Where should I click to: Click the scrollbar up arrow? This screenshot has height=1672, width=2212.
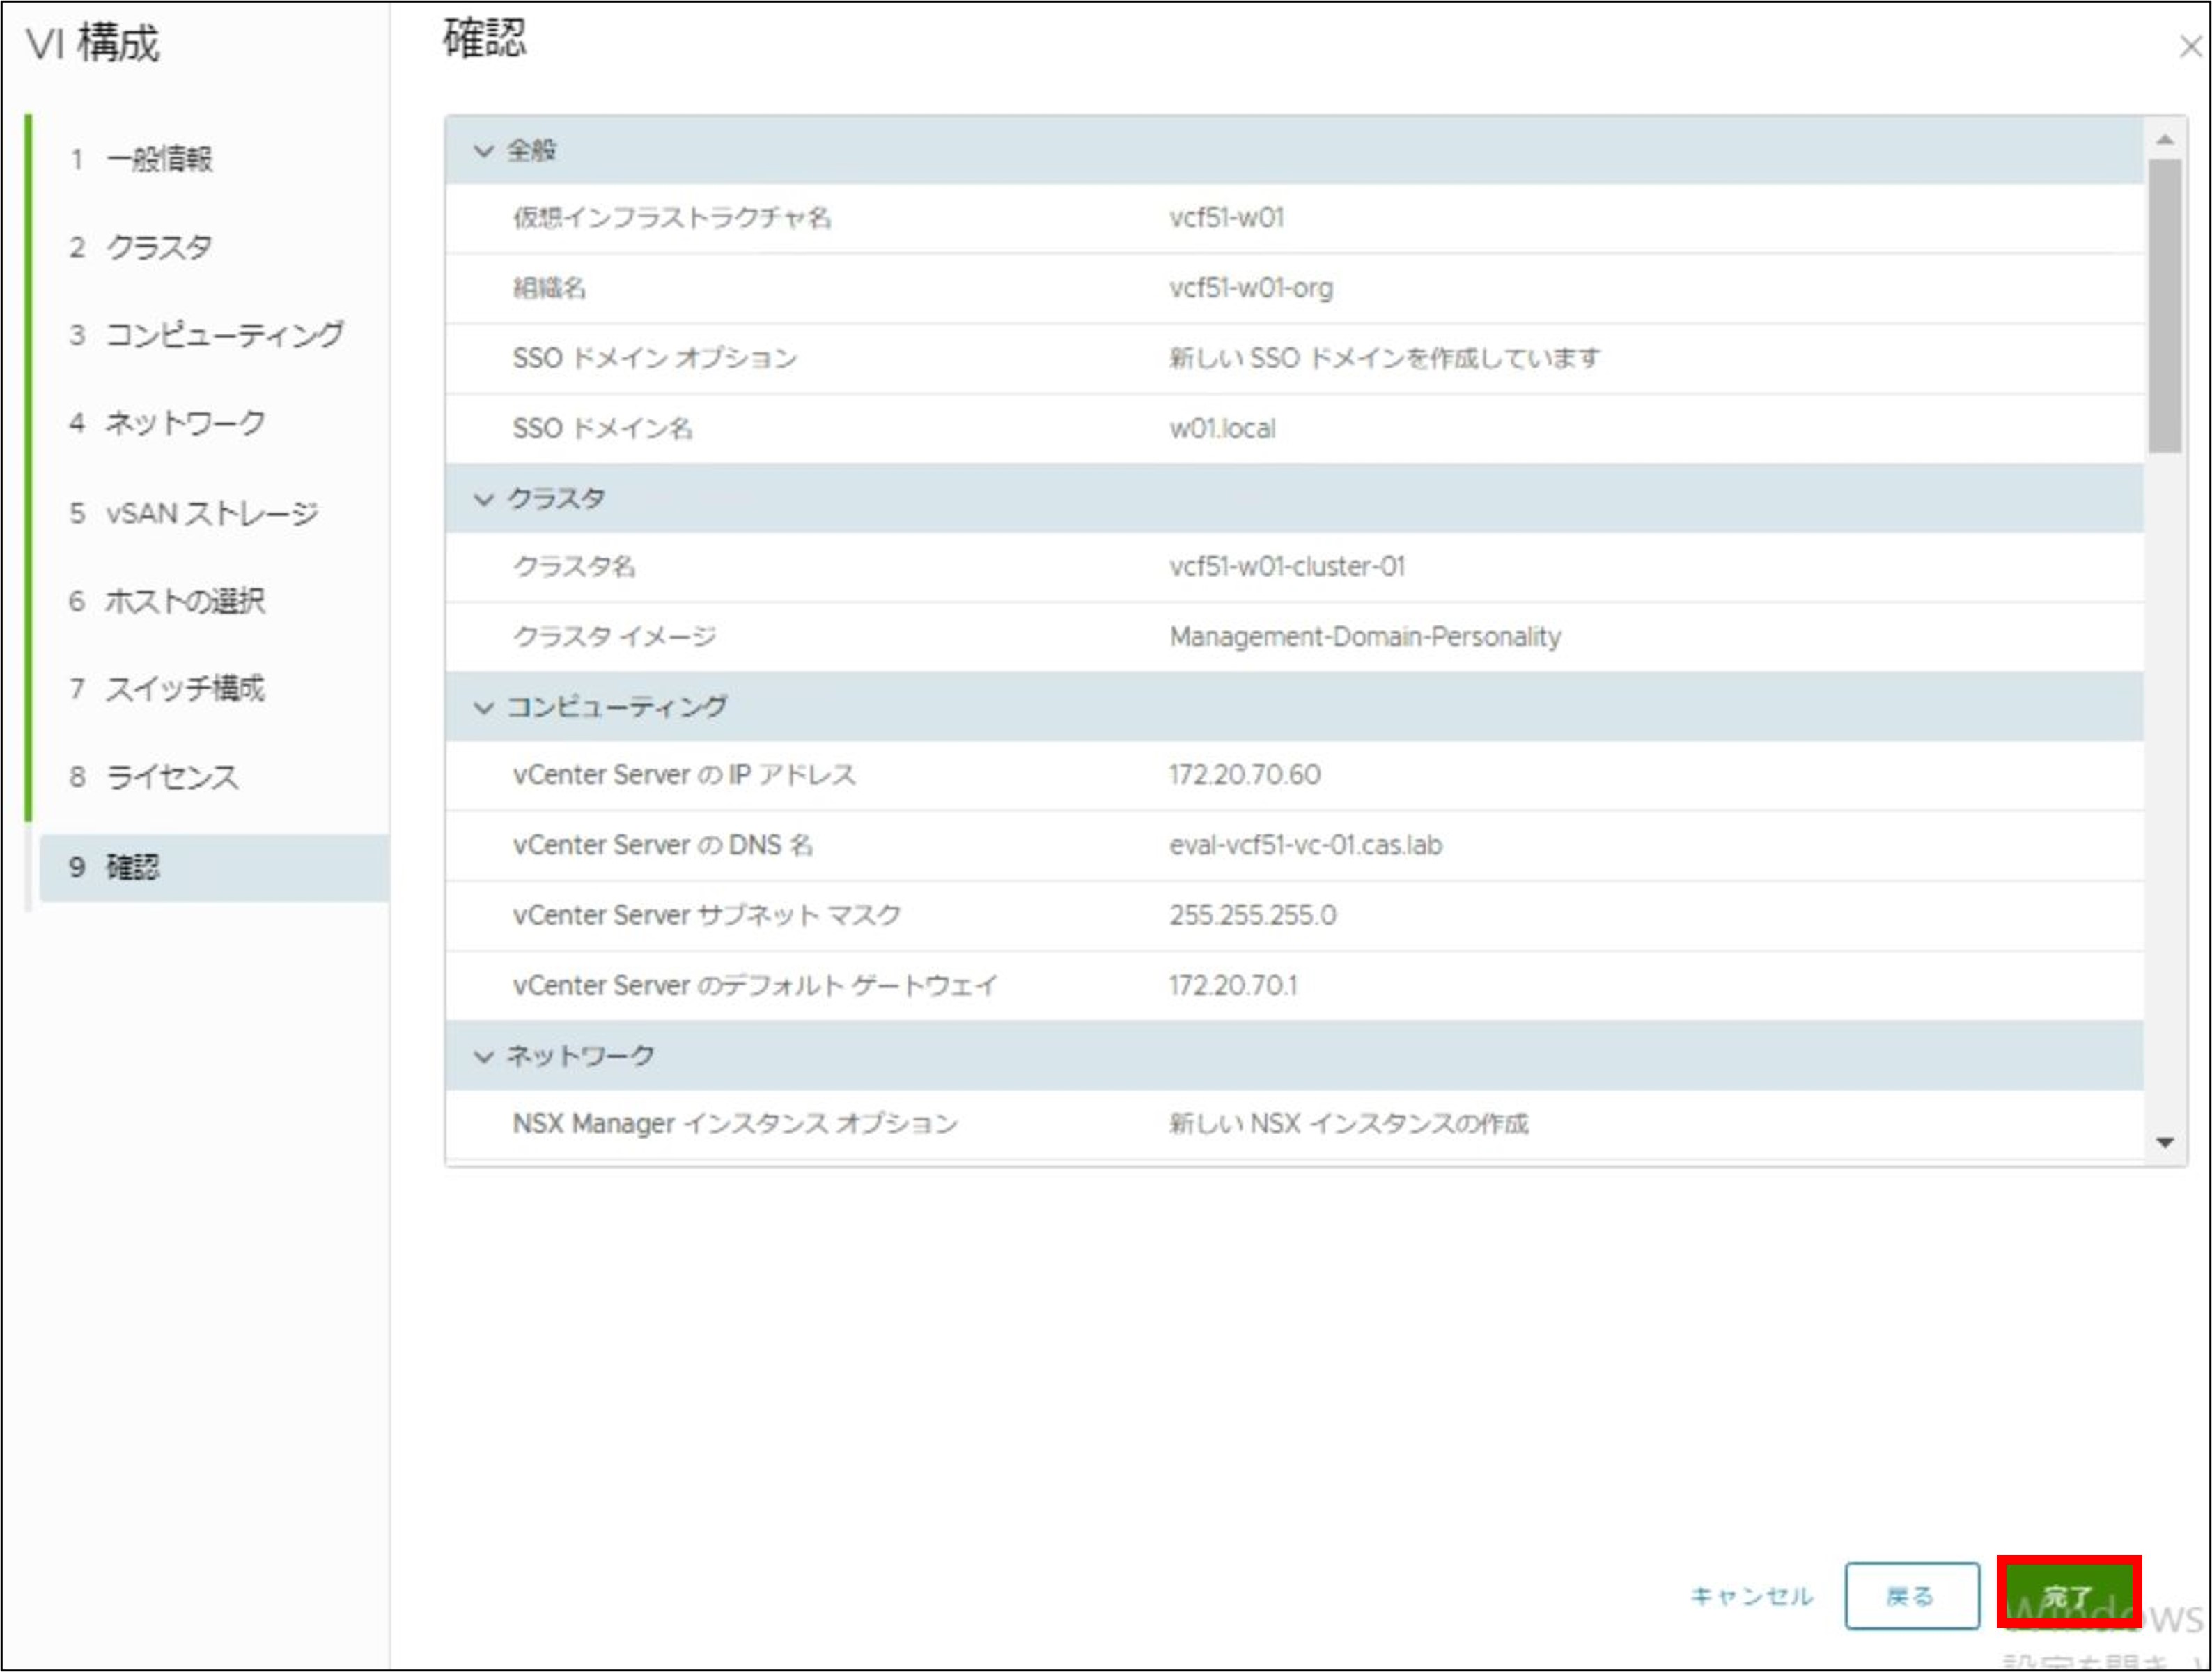(2165, 140)
